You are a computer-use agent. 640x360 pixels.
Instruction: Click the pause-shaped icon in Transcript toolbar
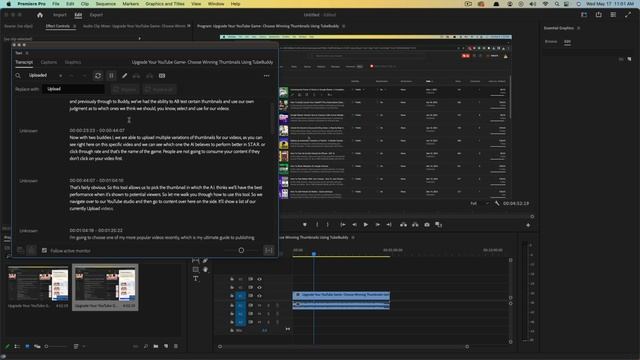111,76
